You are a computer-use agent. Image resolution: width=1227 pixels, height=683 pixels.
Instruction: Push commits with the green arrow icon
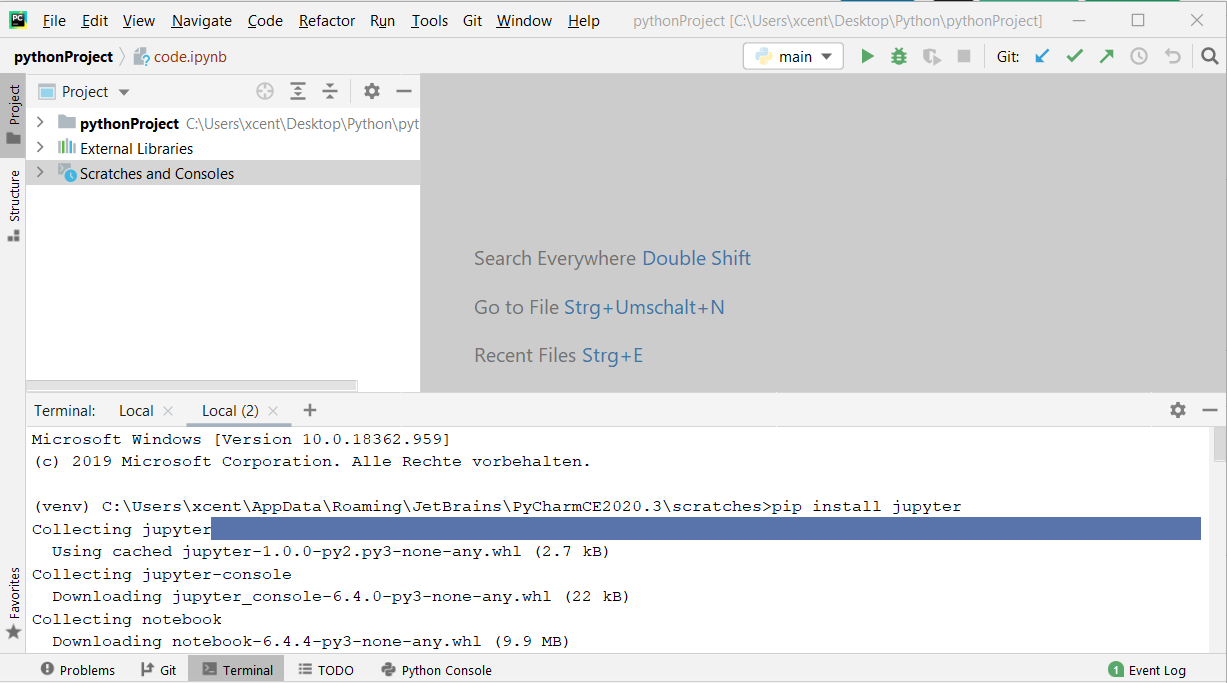1107,57
